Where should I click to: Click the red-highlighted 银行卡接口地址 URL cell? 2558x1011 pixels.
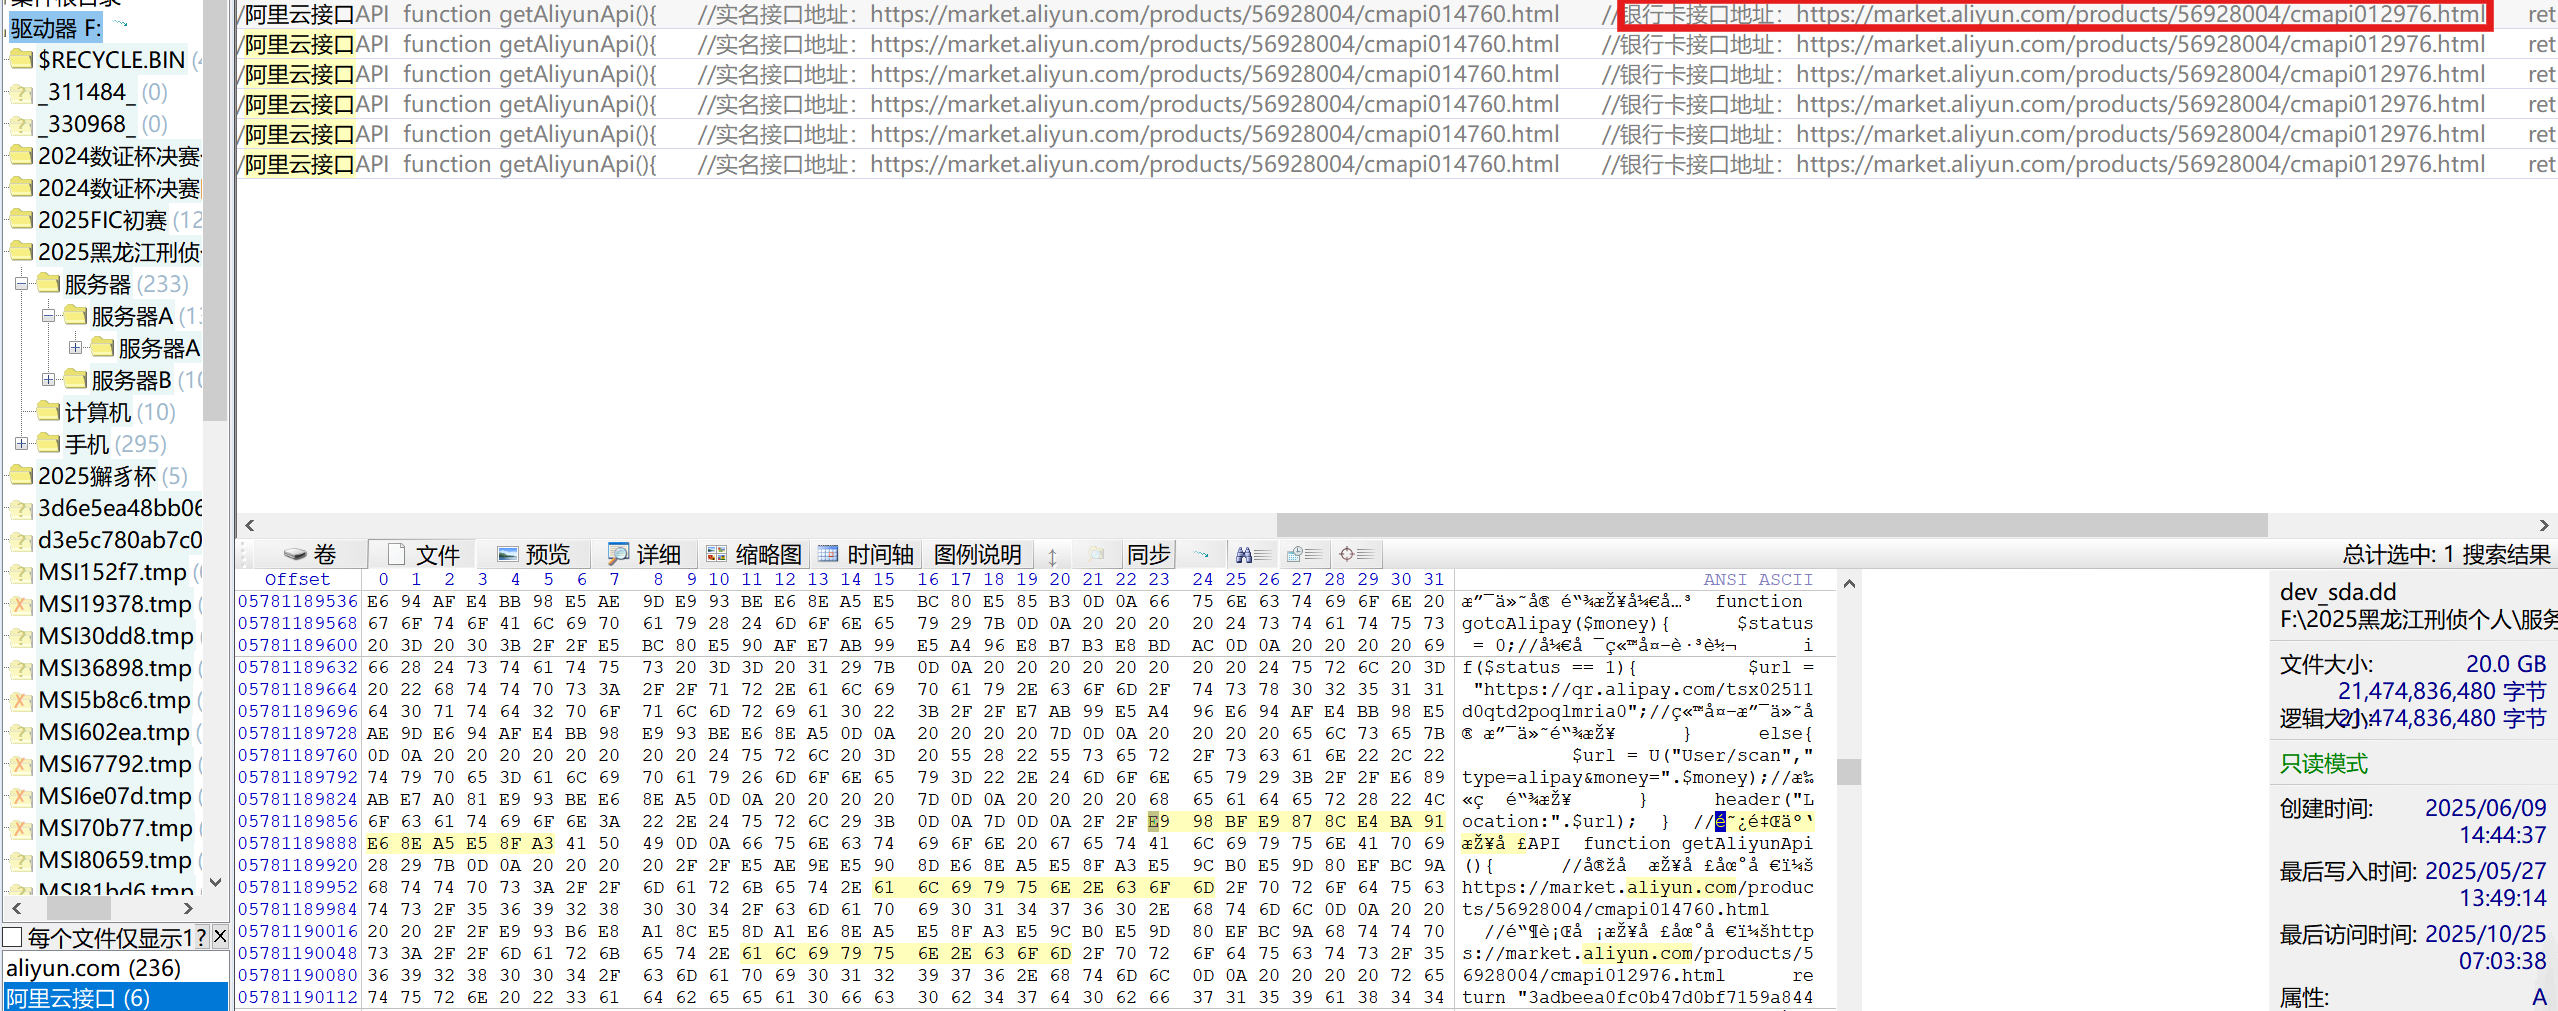tap(2052, 15)
